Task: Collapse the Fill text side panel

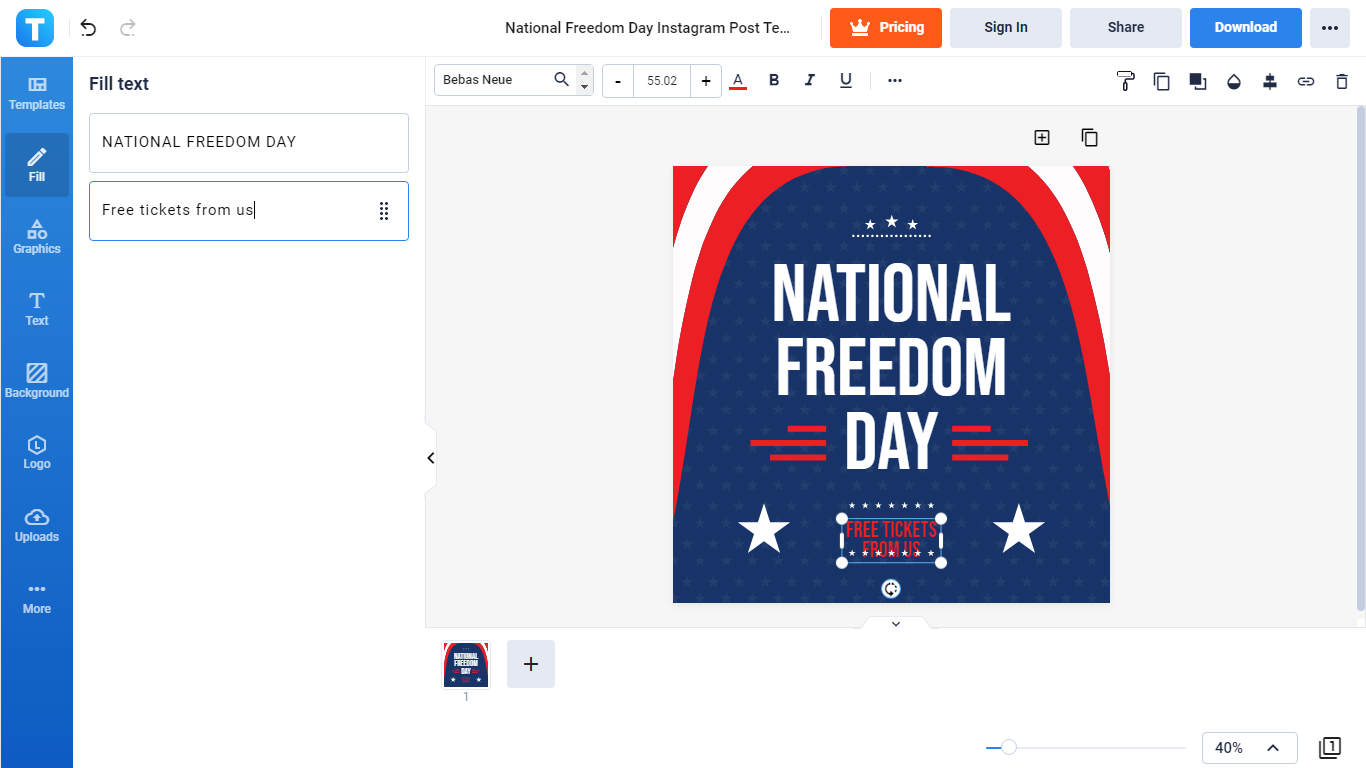Action: click(x=431, y=458)
